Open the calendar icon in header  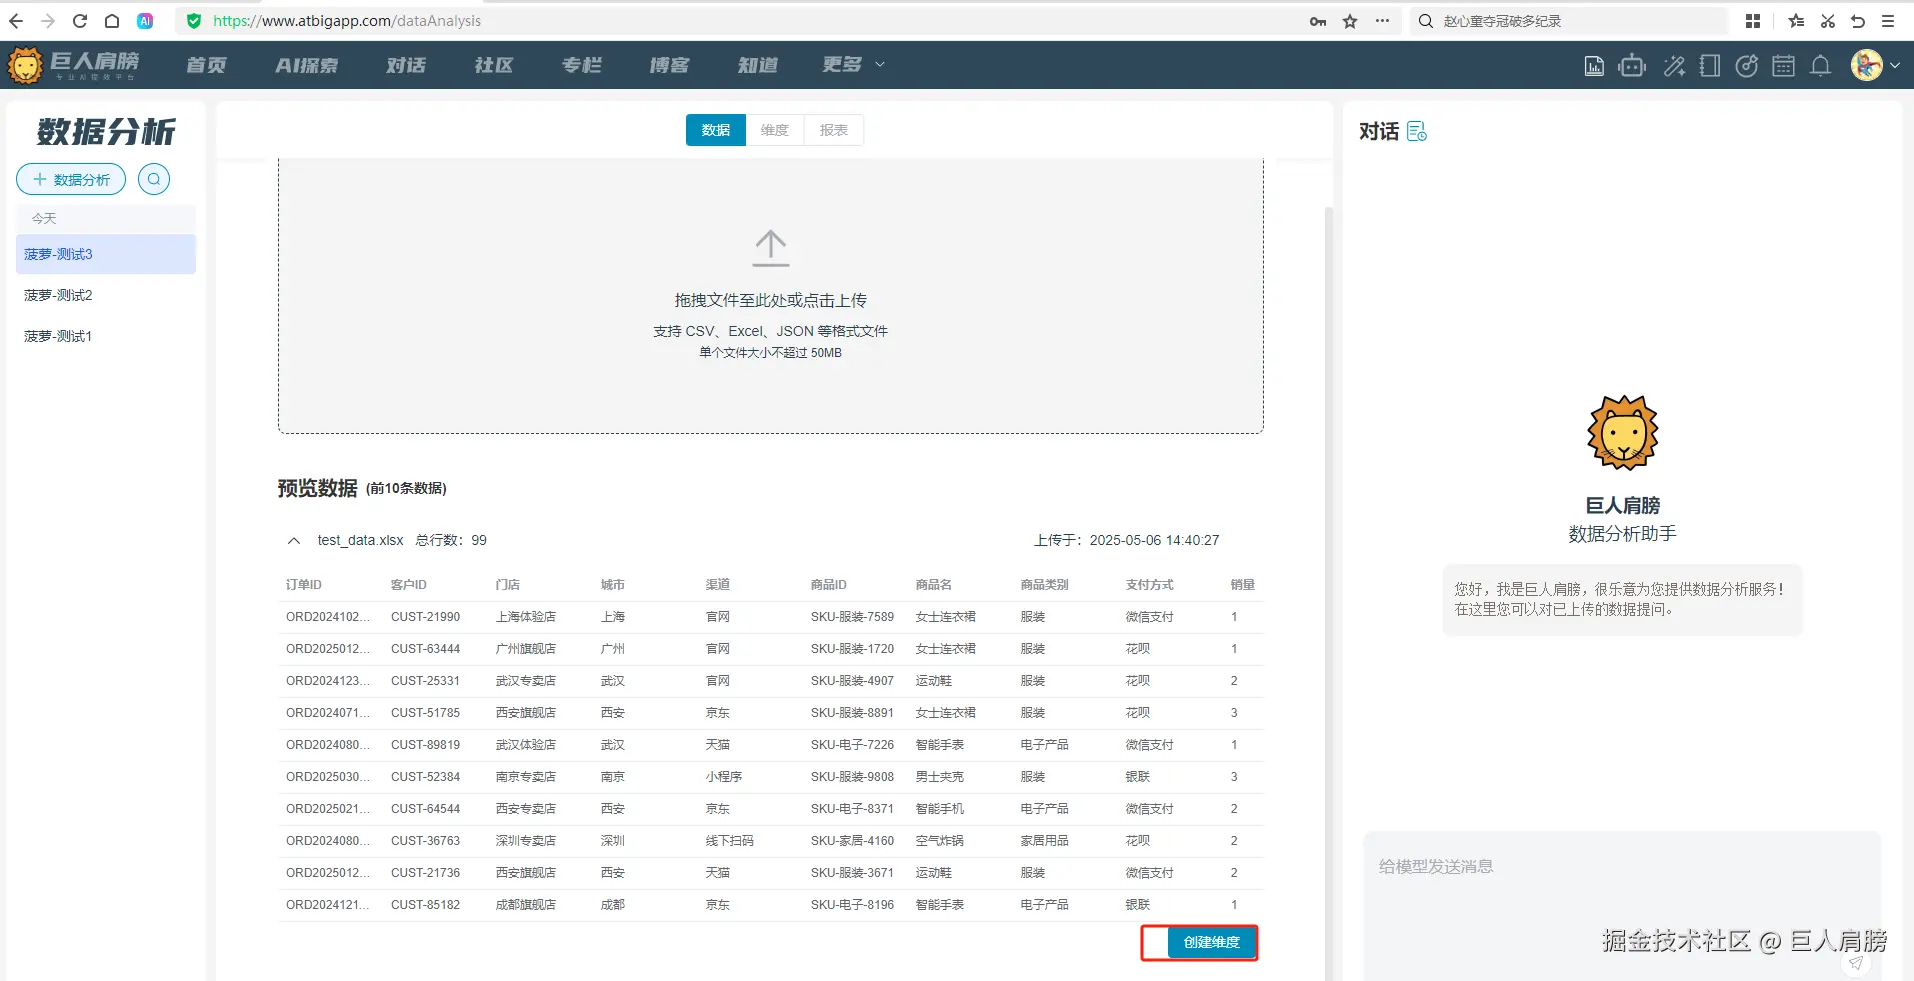[x=1783, y=66]
